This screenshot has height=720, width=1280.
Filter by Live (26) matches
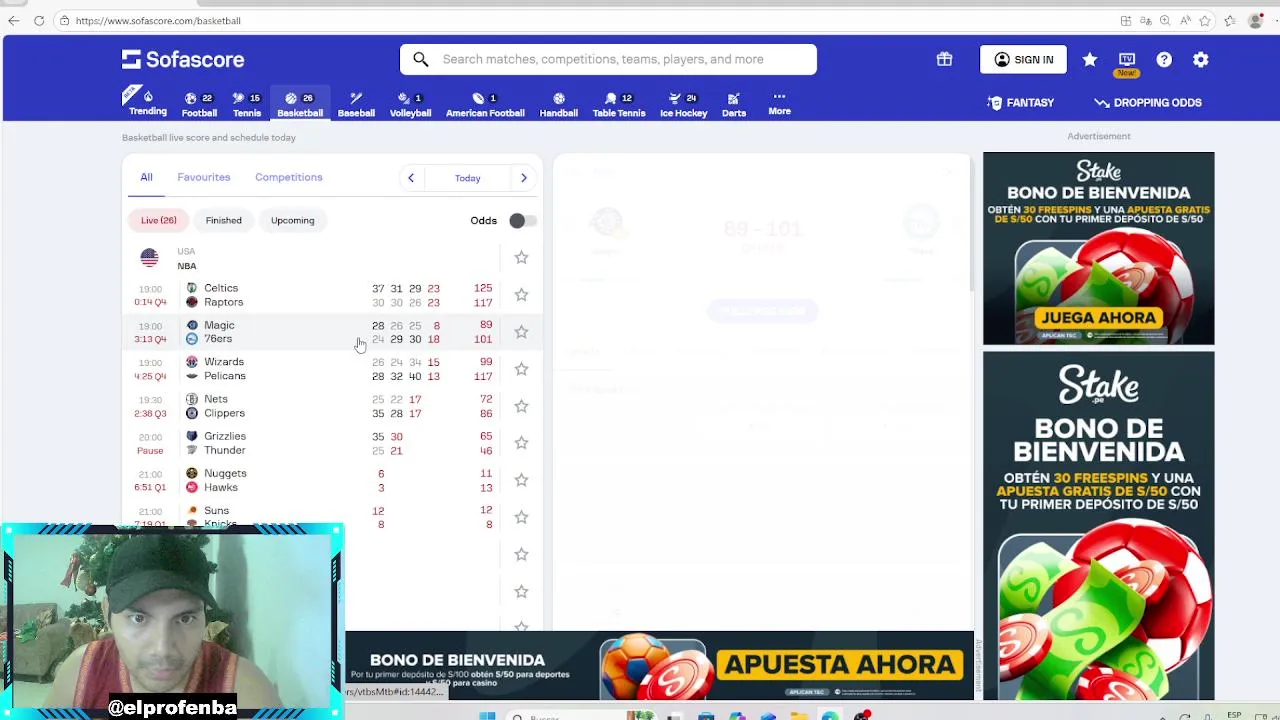[x=158, y=220]
